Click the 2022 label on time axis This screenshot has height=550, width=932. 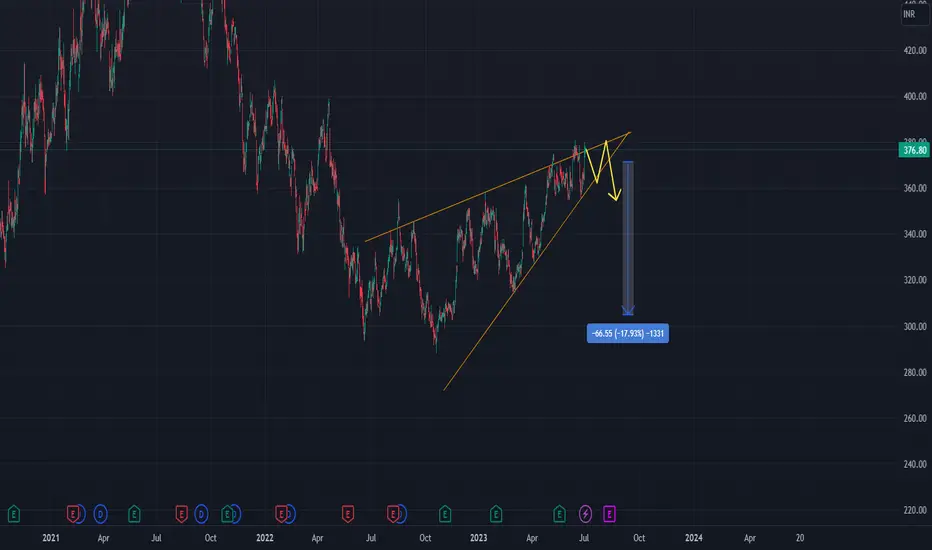pos(265,538)
